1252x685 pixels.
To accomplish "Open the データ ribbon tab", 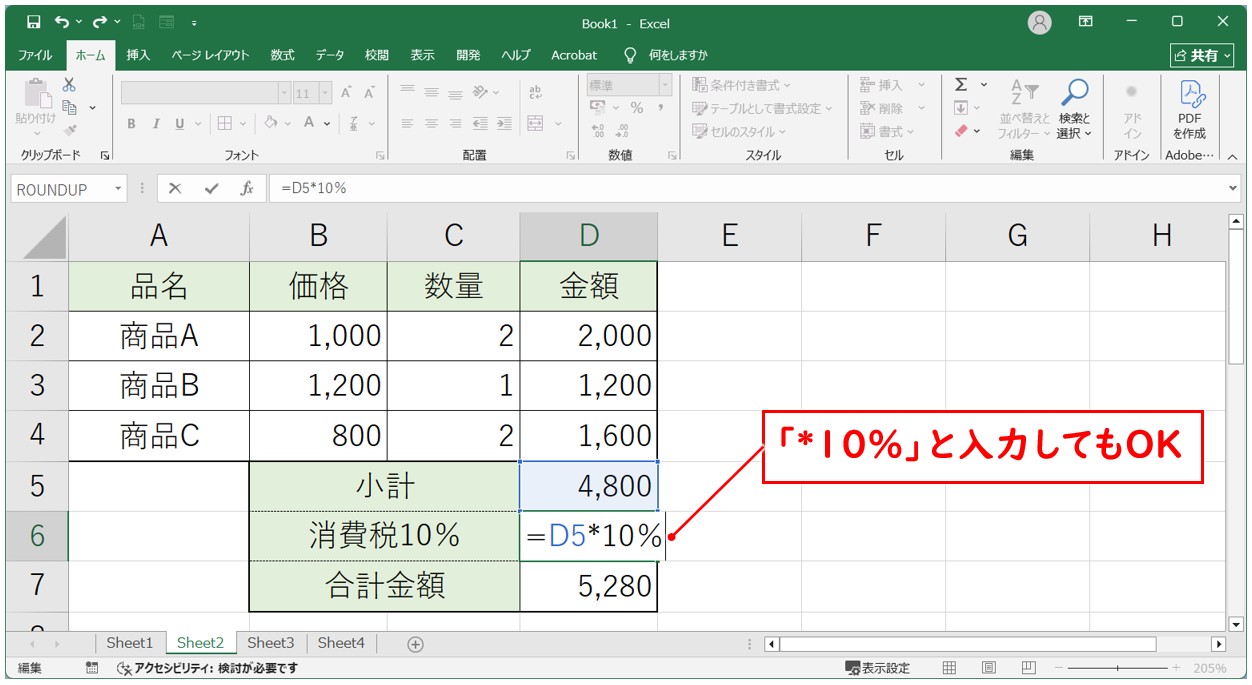I will [330, 55].
